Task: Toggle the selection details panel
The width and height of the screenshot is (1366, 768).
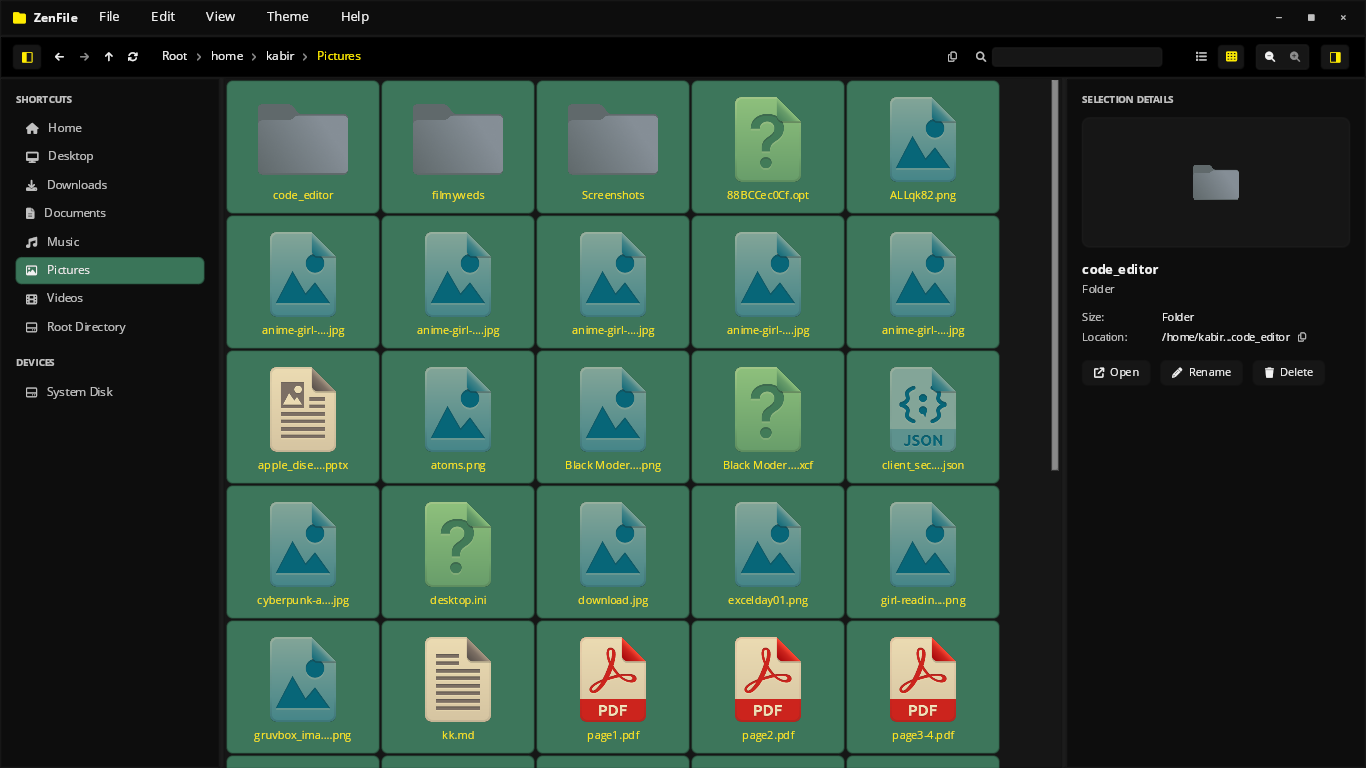Action: coord(1335,57)
